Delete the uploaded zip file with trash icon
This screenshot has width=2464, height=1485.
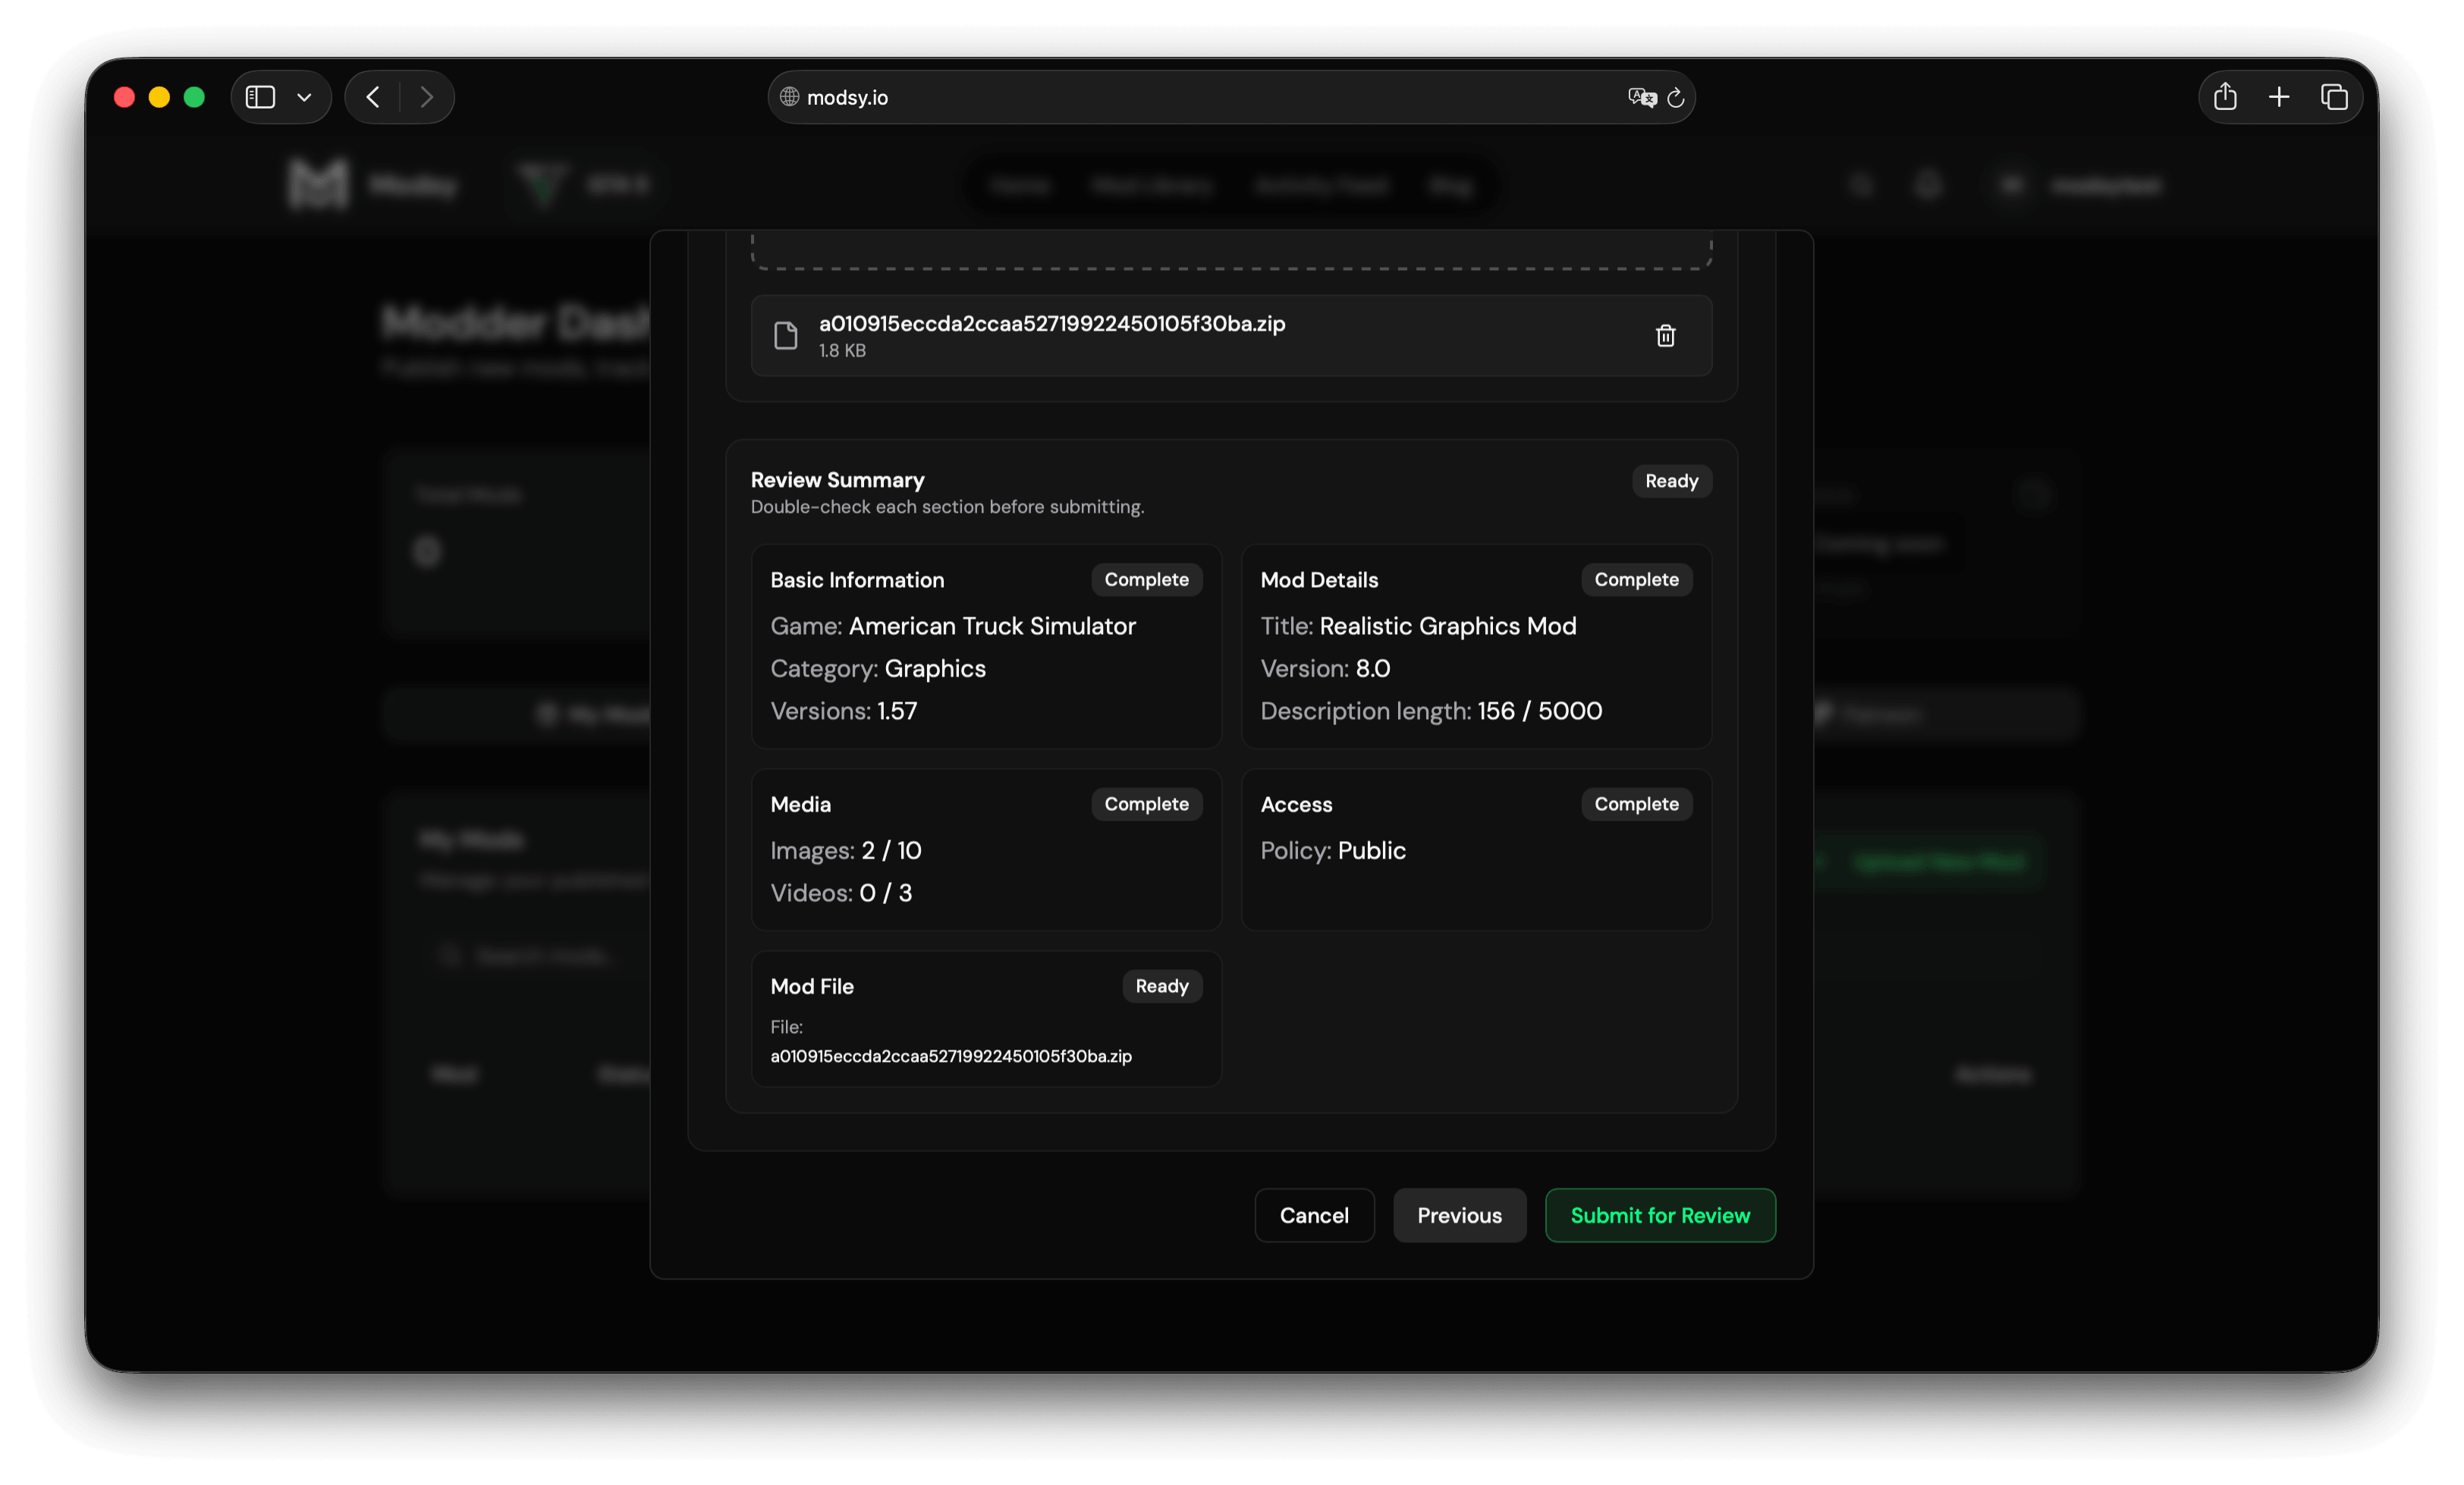point(1665,336)
